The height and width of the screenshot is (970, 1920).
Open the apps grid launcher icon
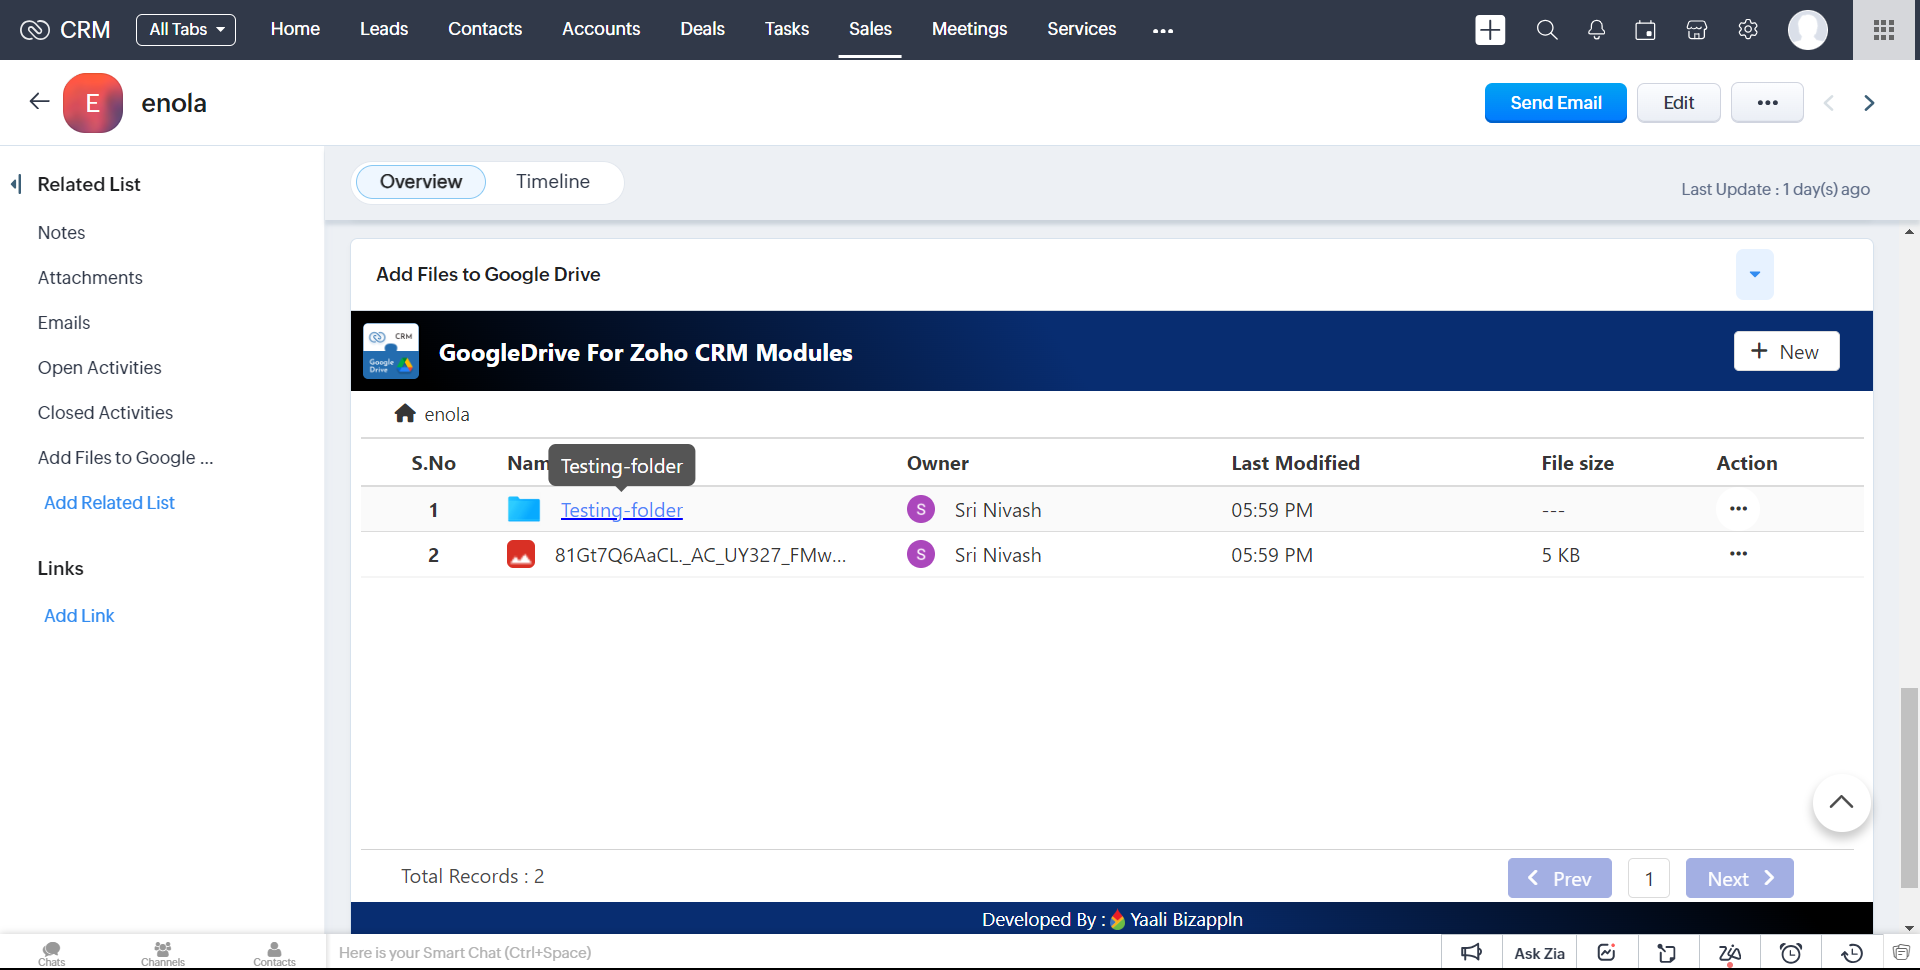(x=1884, y=30)
